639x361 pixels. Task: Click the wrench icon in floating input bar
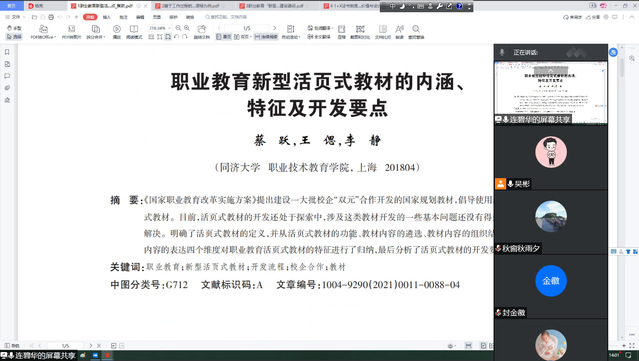point(439,6)
